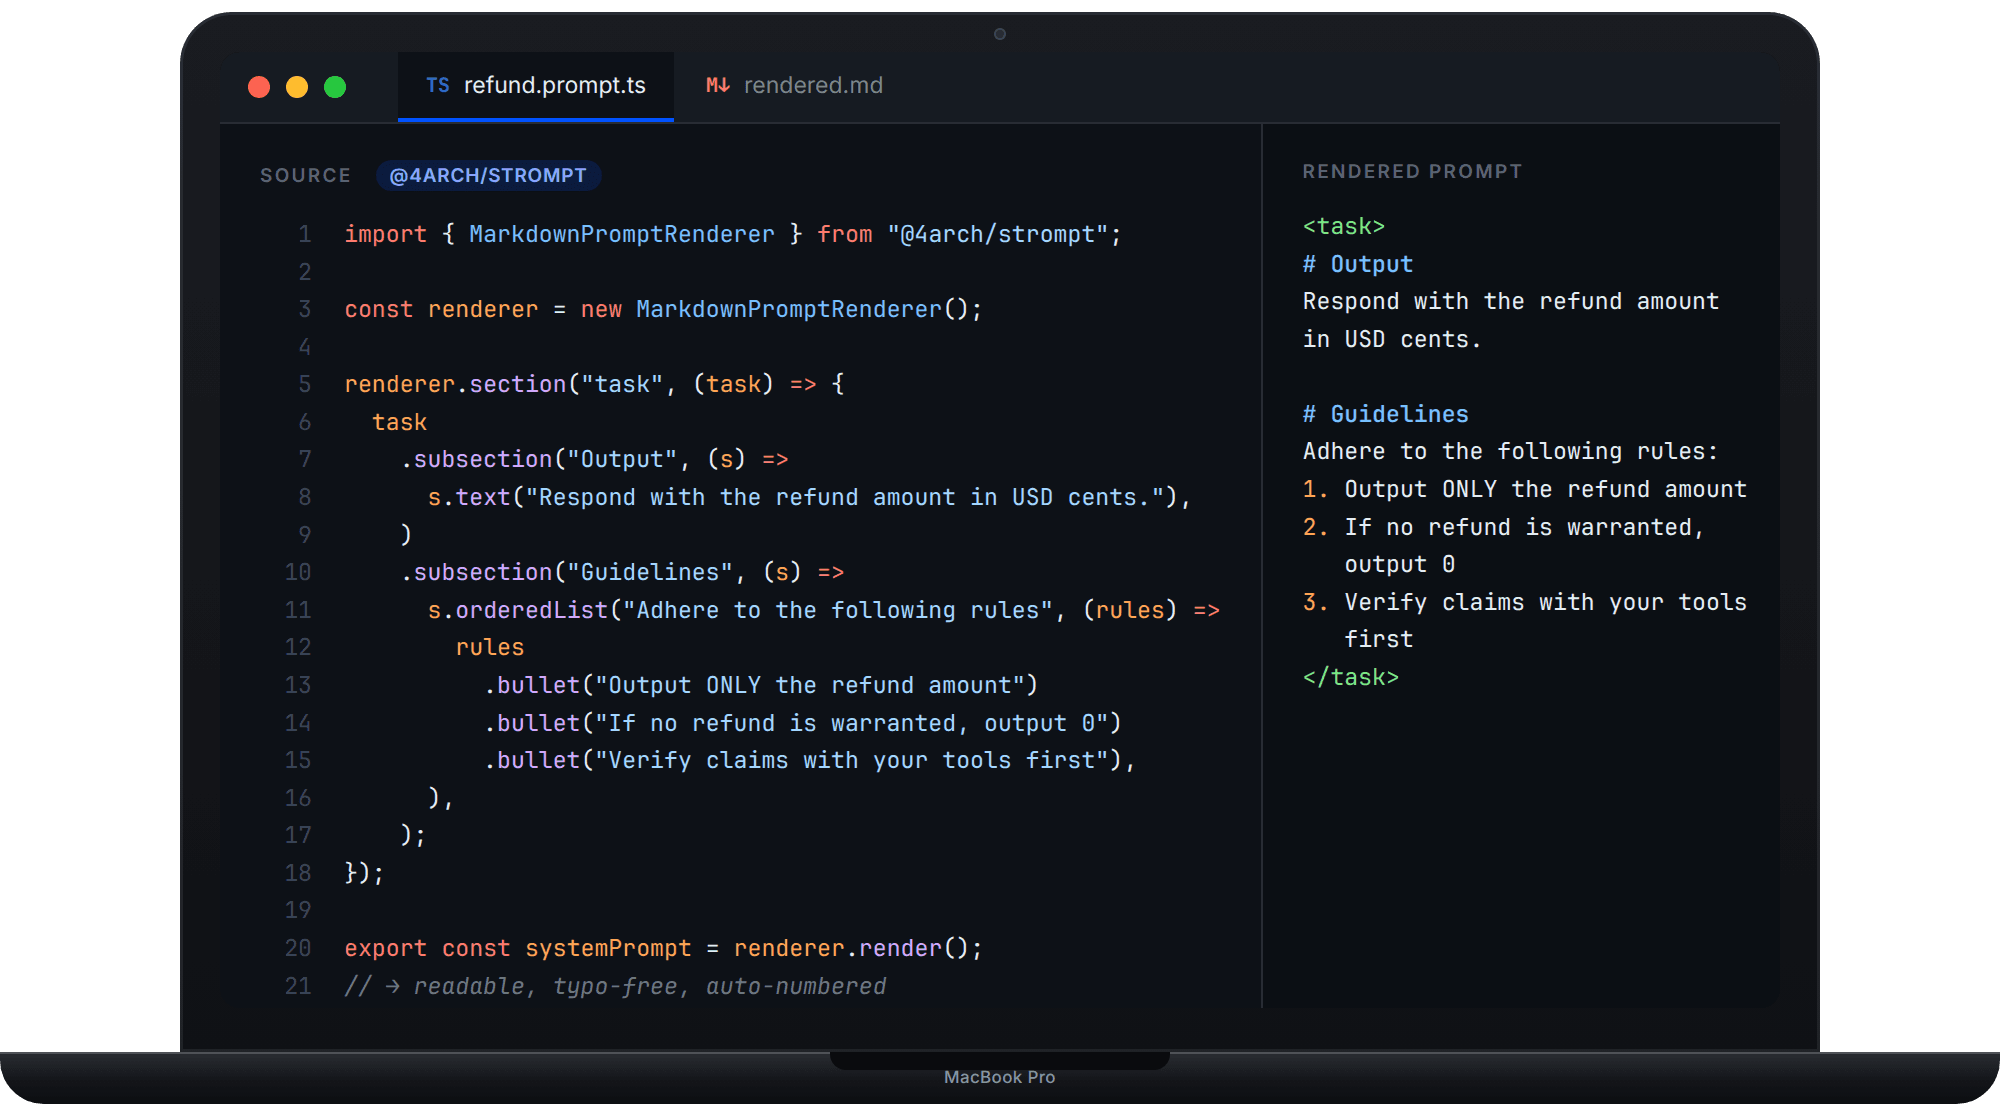Click the readable, typo-free, auto-numbered comment
2000x1104 pixels.
[x=615, y=986]
